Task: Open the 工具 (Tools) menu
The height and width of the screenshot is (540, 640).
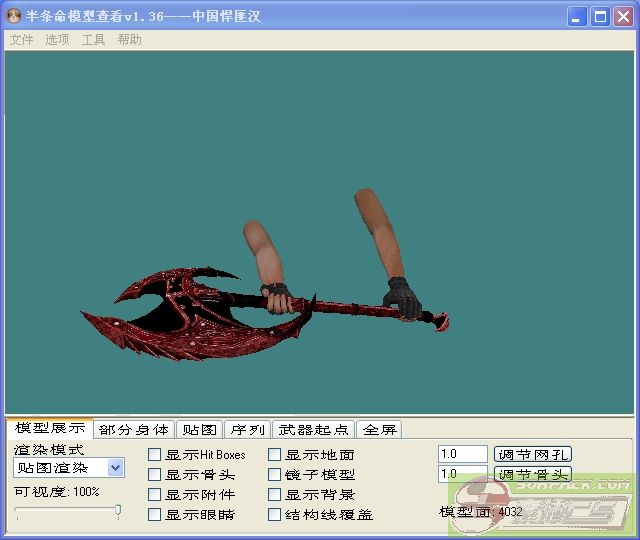Action: click(93, 40)
